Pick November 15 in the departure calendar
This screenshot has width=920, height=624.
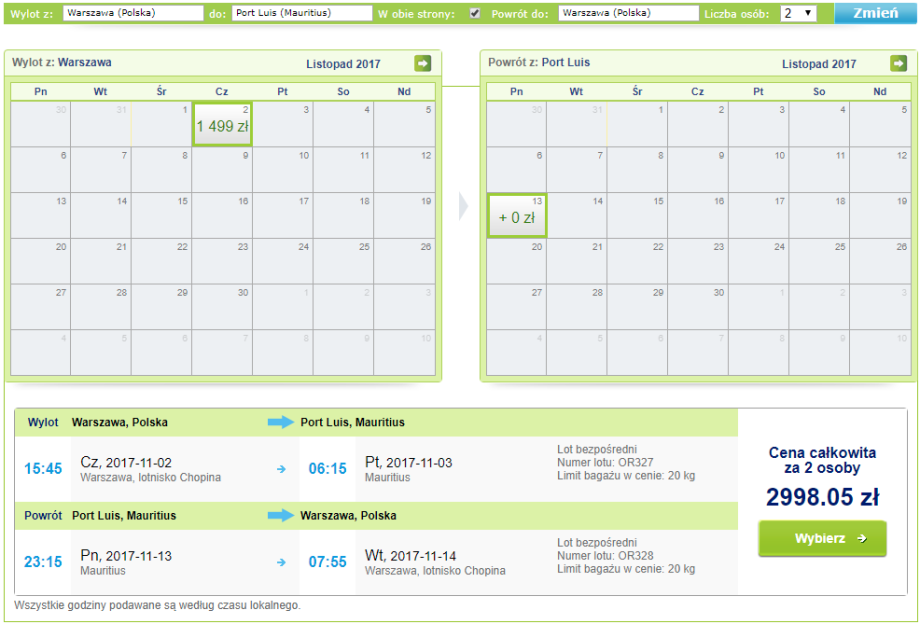click(x=161, y=215)
